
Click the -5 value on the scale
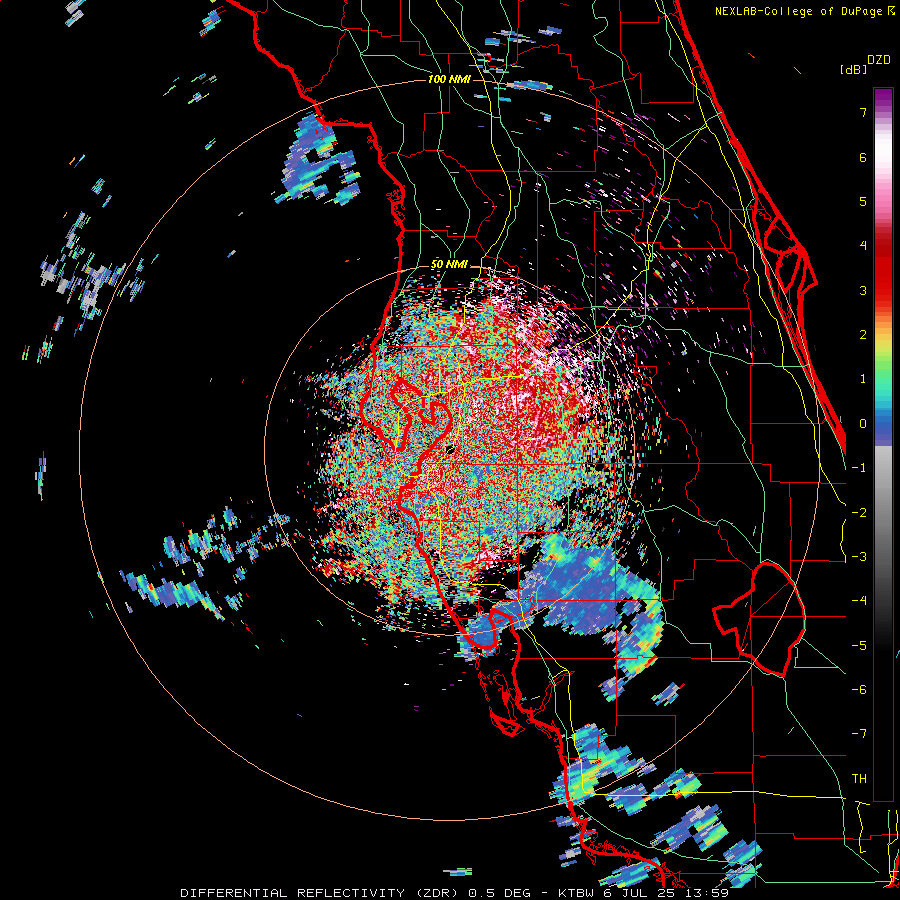859,646
